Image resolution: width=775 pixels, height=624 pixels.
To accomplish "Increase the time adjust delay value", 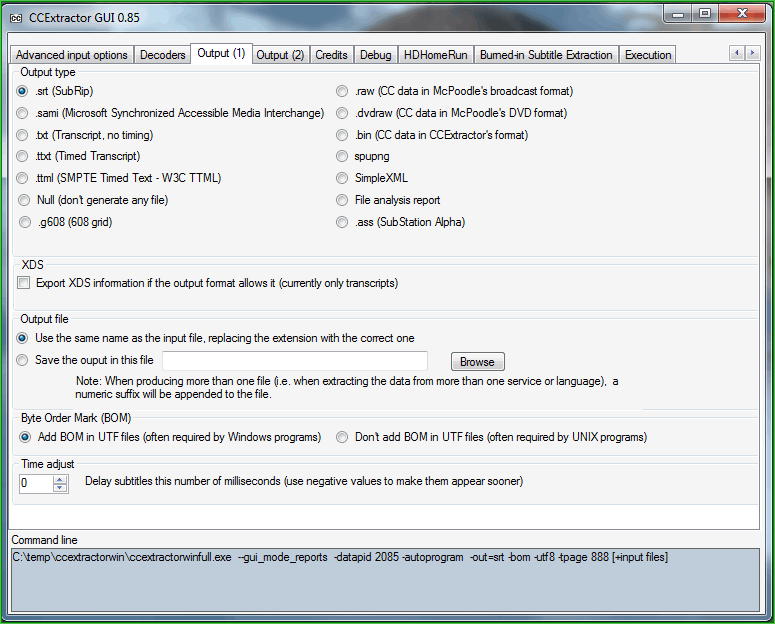I will pos(60,479).
